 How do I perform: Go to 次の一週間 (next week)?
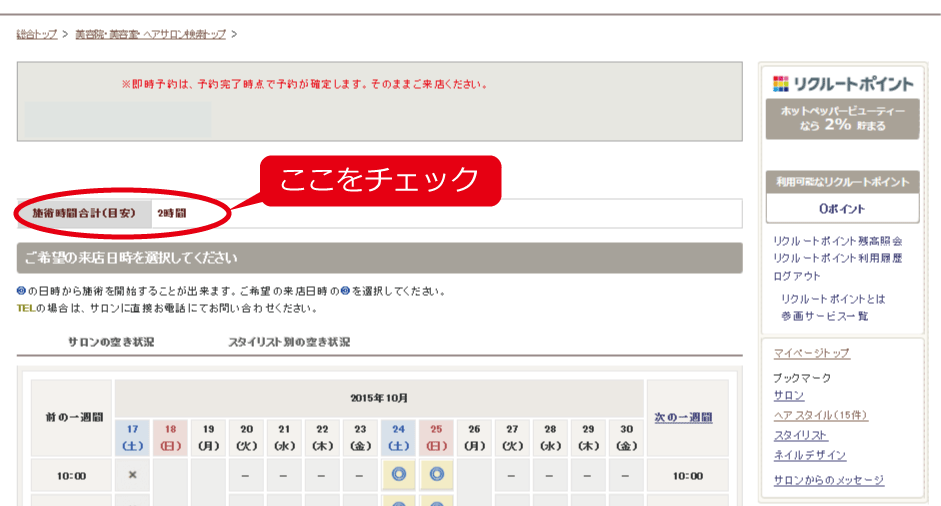(x=683, y=417)
